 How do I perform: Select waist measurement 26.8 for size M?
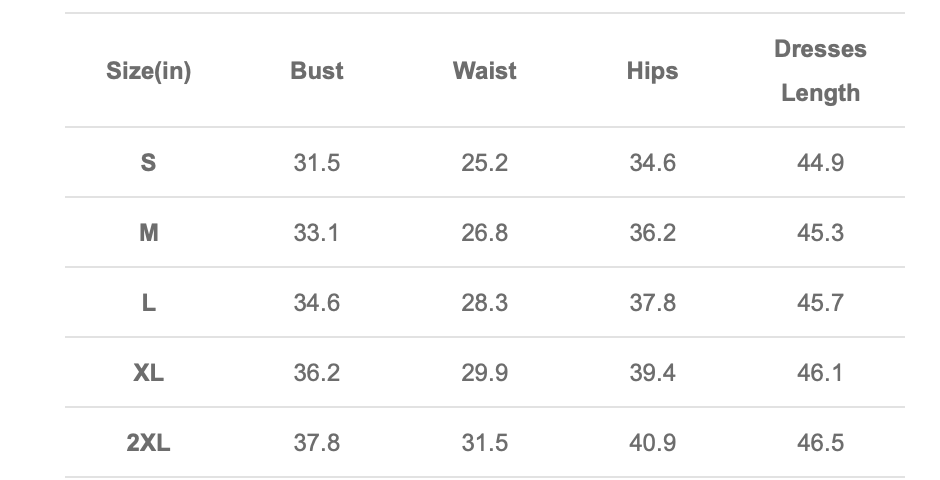click(x=484, y=233)
